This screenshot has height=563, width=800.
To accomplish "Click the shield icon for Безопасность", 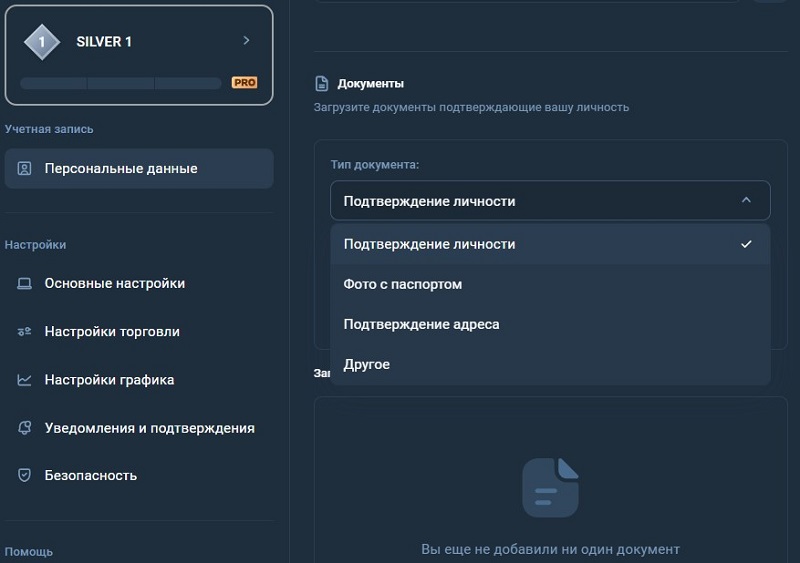I will click(24, 475).
